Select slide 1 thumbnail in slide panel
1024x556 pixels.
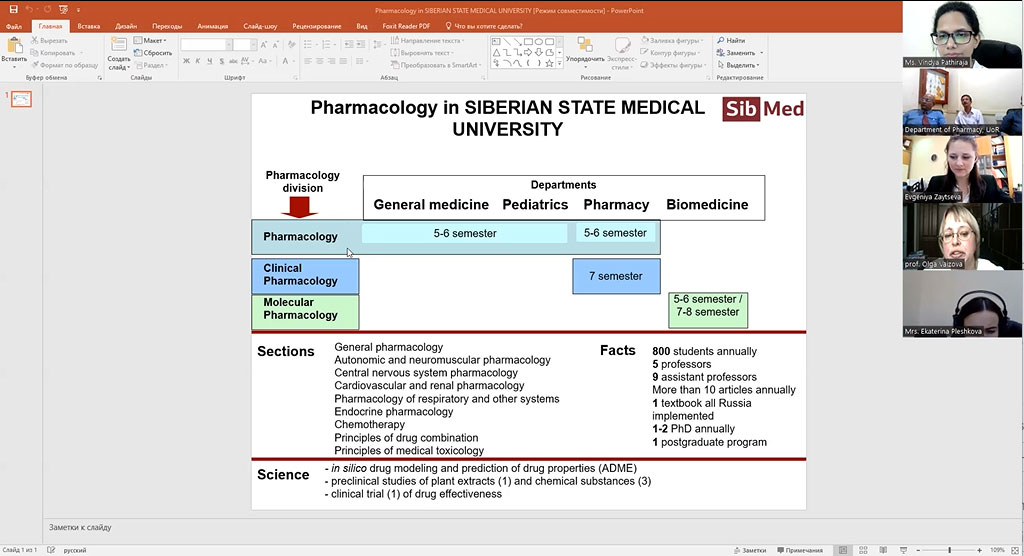(x=22, y=99)
